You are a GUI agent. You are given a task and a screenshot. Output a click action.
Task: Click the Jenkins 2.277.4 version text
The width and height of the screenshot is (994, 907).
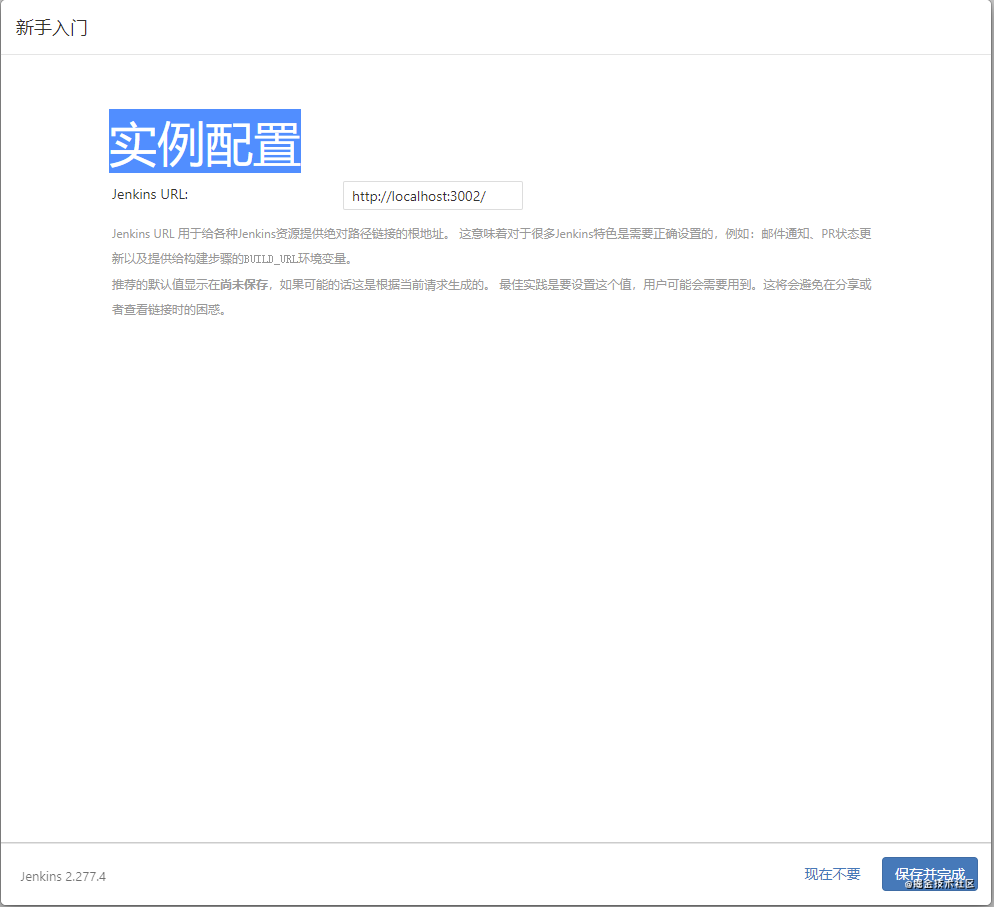pos(63,877)
